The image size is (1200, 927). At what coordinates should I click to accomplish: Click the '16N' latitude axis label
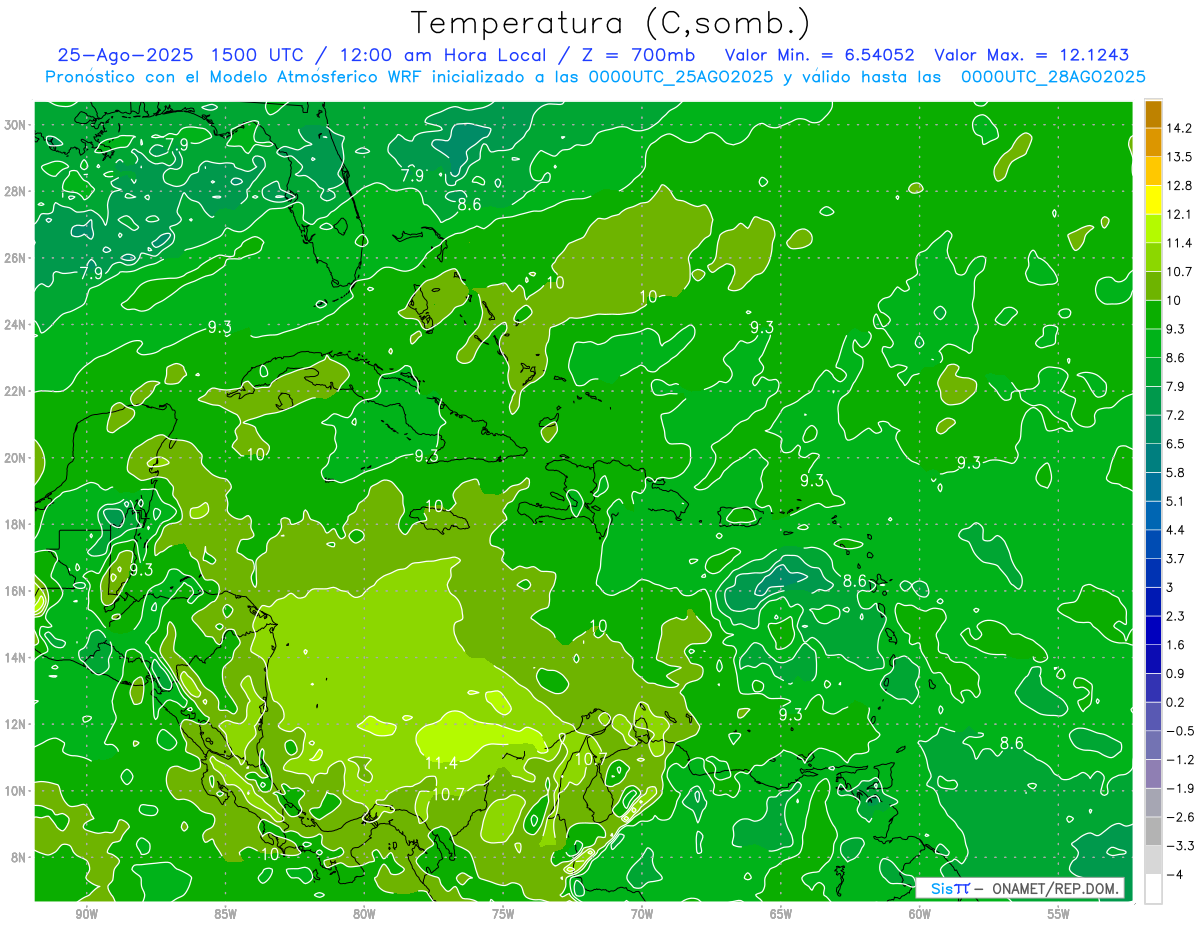click(x=15, y=591)
